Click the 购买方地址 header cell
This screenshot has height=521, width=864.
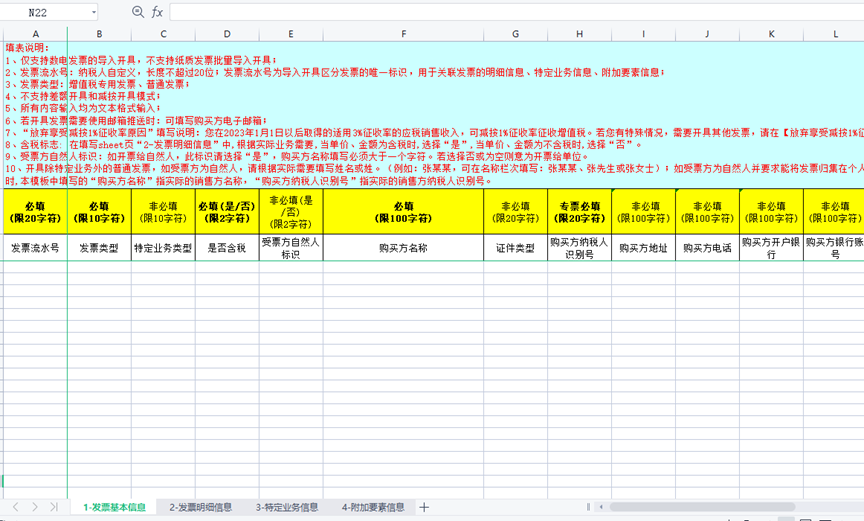tap(643, 248)
